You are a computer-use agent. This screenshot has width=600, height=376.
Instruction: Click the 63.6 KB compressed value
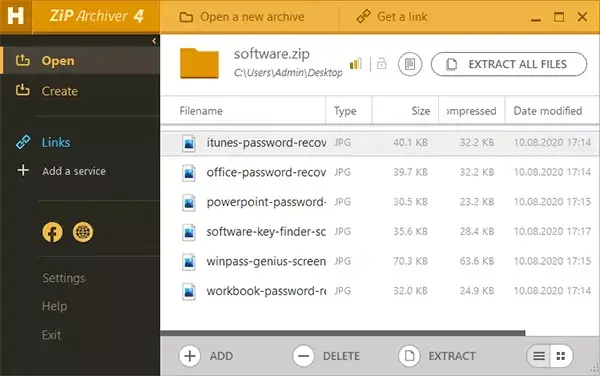[x=477, y=261]
